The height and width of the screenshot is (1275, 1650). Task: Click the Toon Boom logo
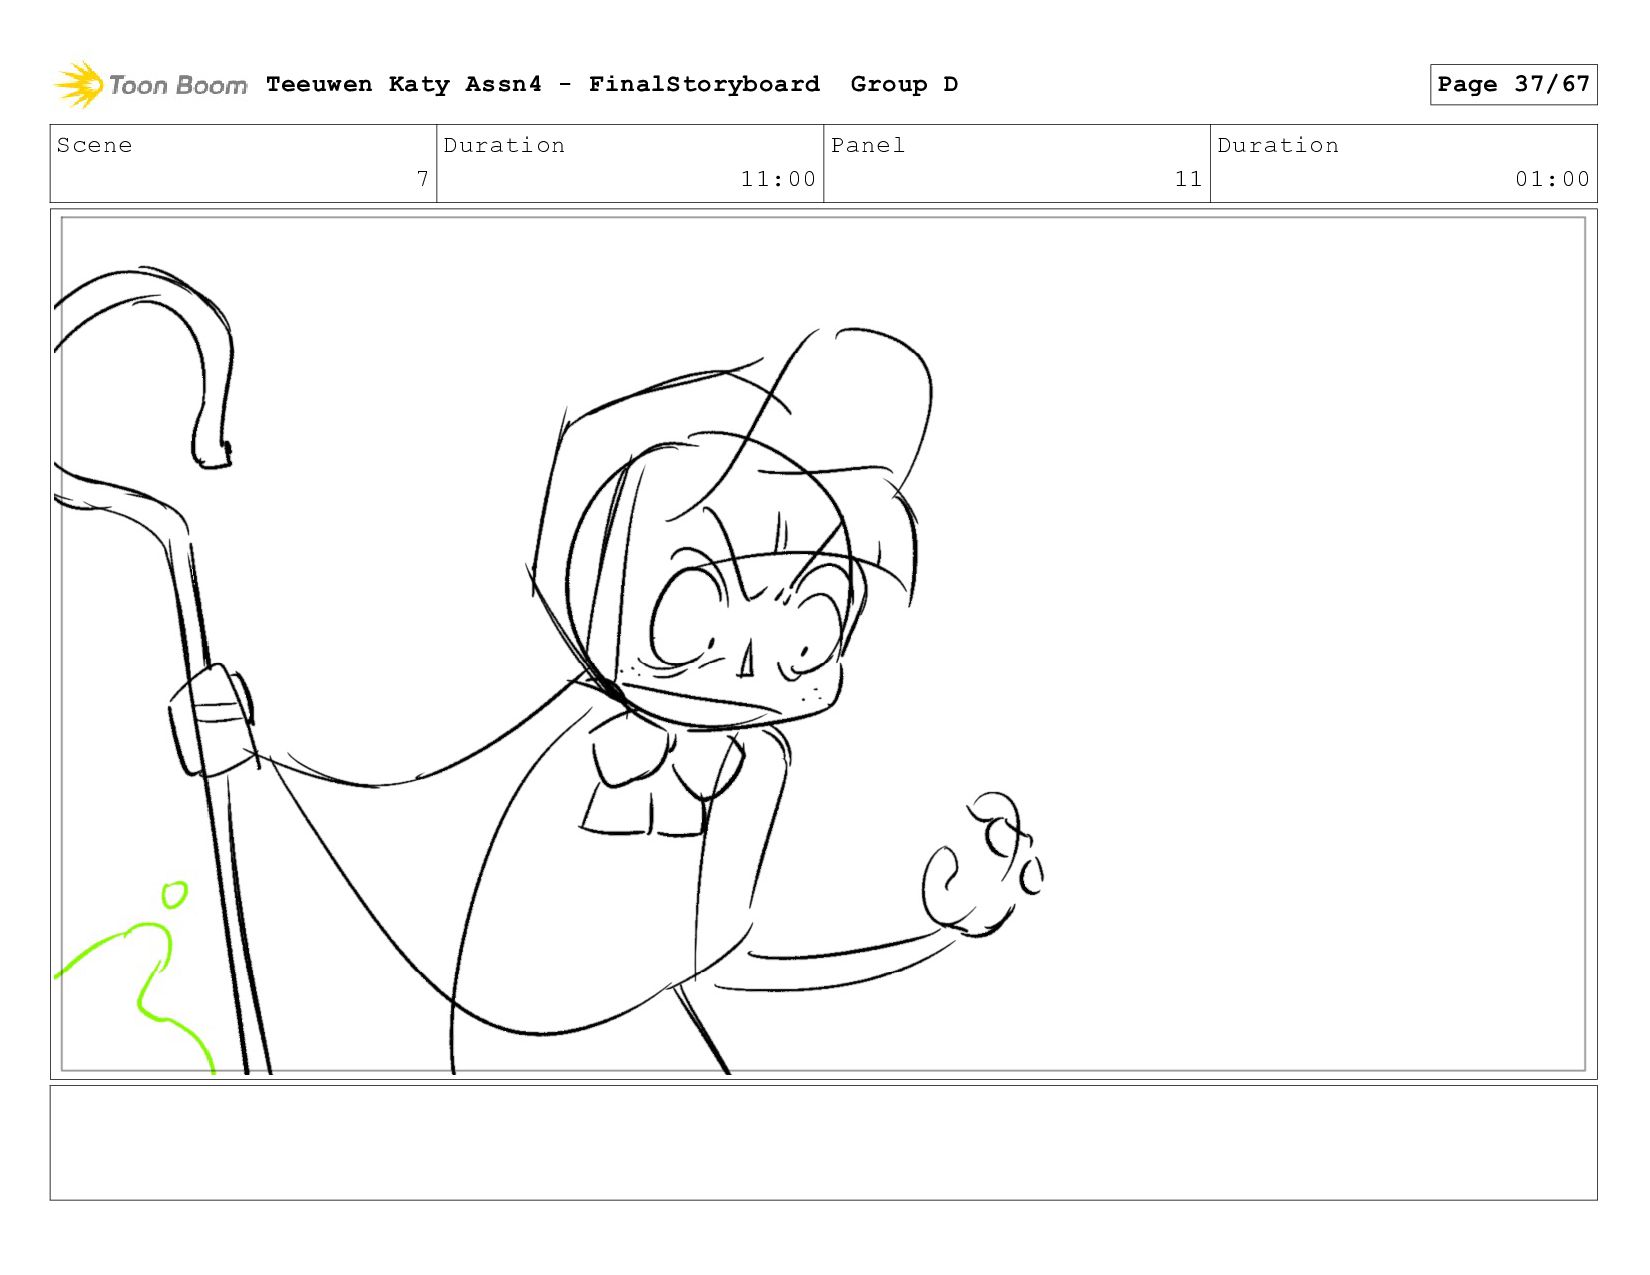(x=150, y=85)
